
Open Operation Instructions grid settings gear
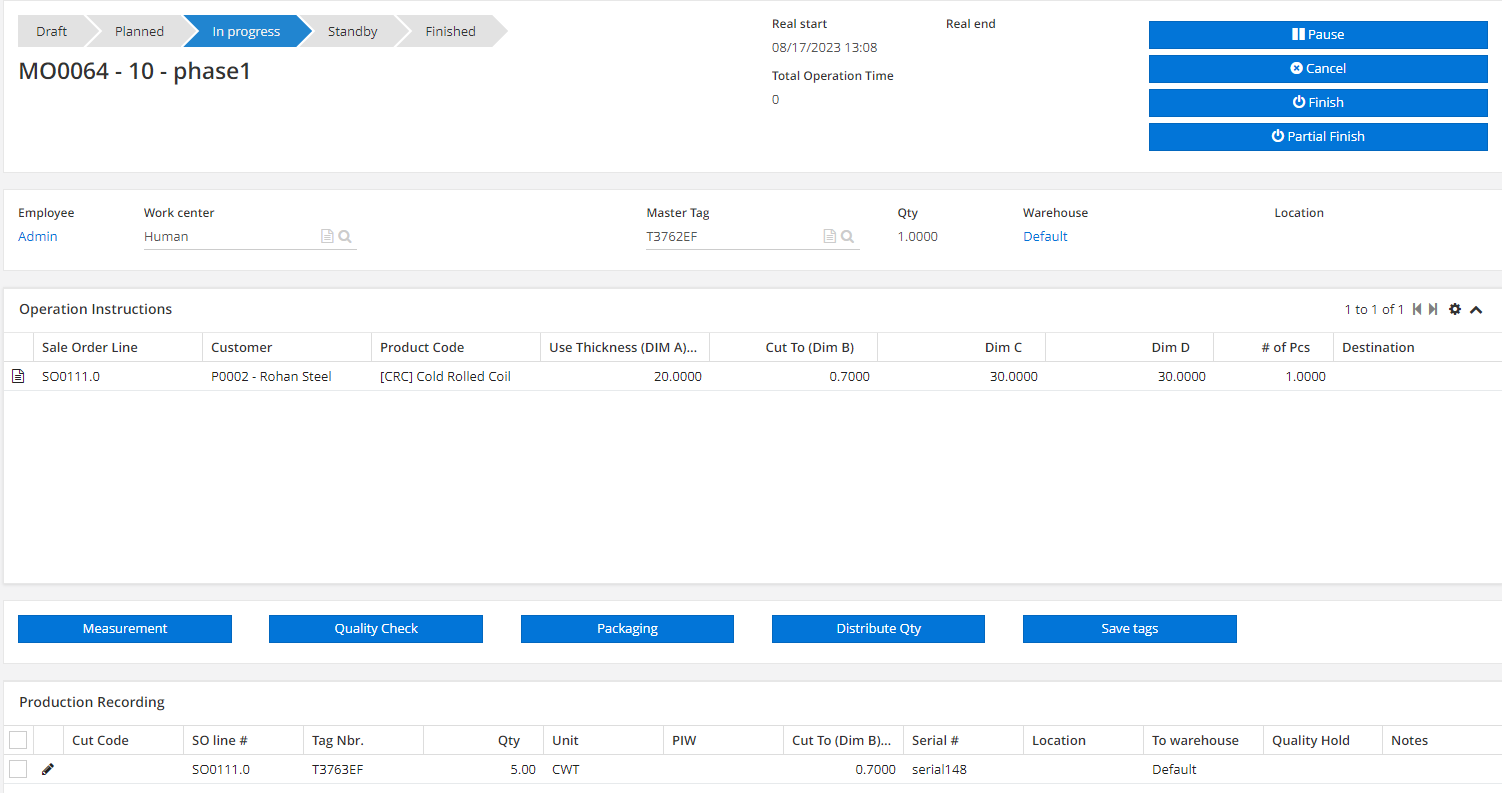[x=1455, y=309]
